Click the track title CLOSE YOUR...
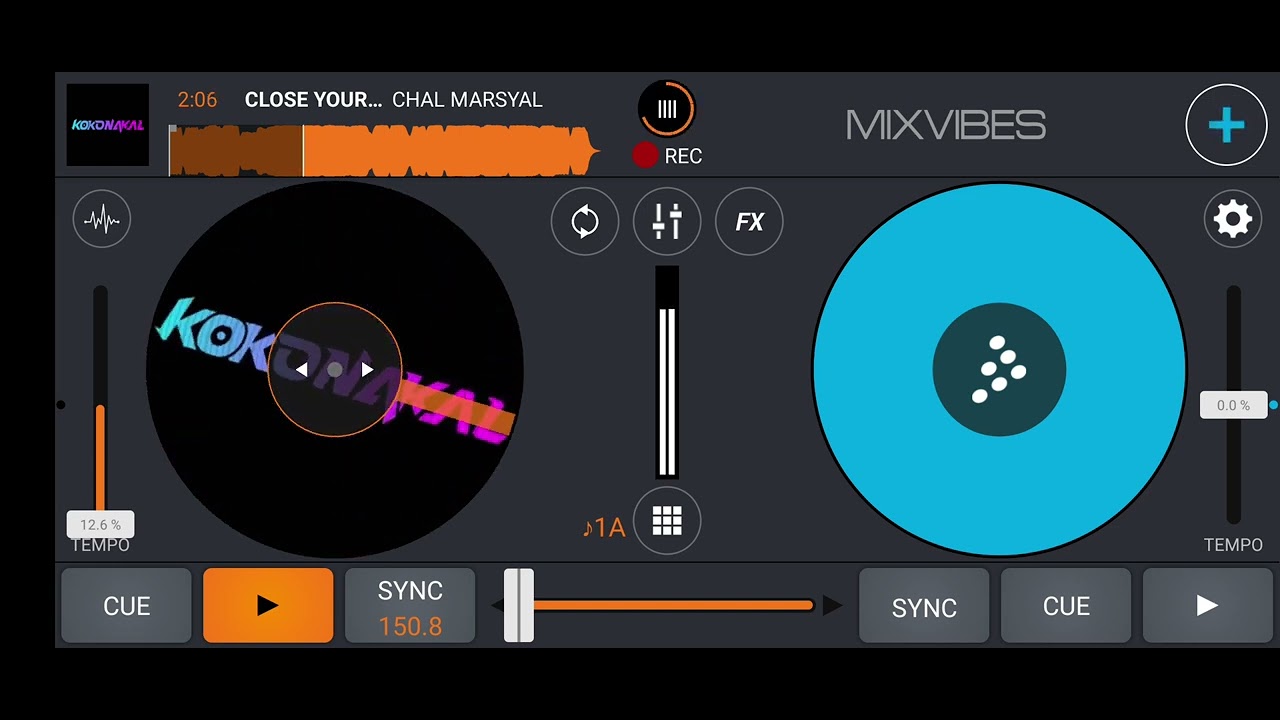 click(x=313, y=100)
